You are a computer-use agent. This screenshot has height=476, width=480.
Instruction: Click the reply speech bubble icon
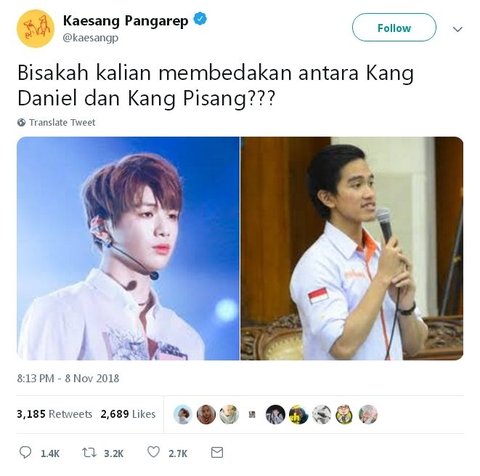pos(25,452)
